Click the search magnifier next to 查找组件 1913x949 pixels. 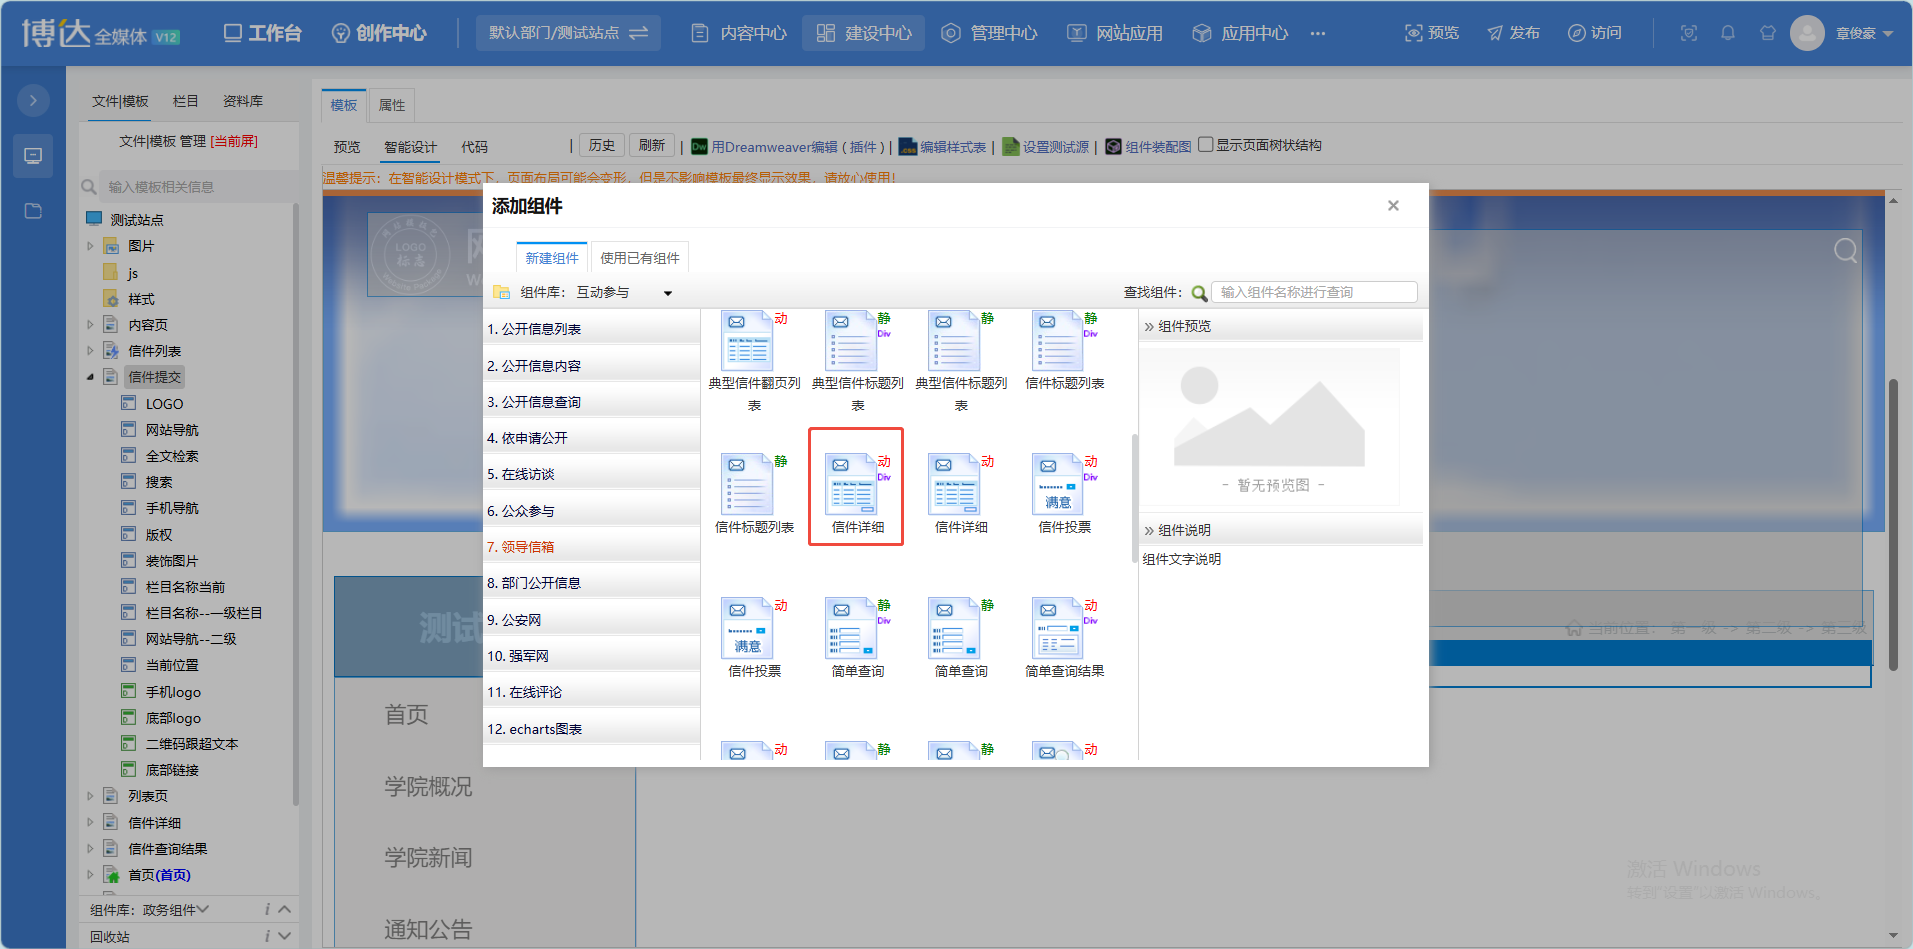pos(1199,293)
